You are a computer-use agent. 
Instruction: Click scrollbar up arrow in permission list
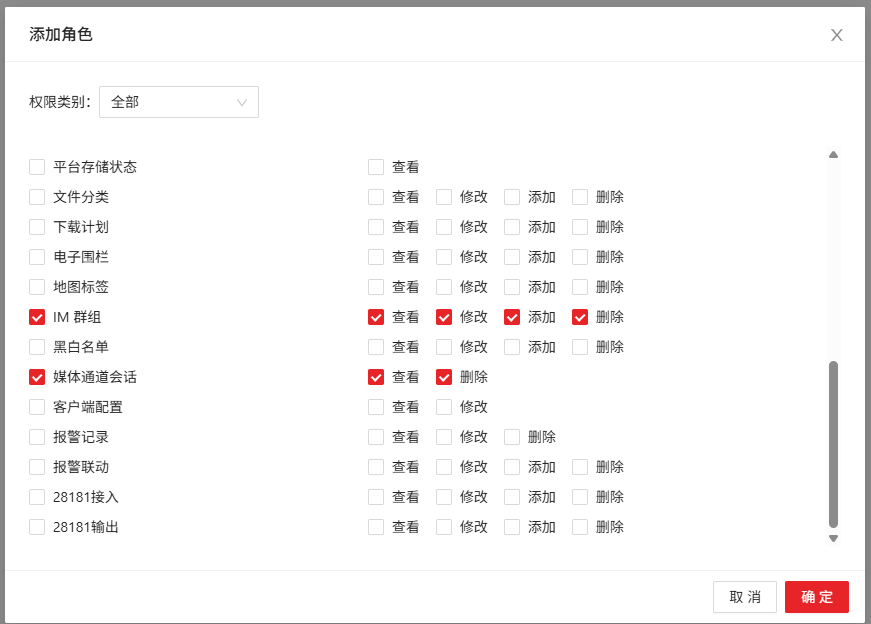coord(833,155)
